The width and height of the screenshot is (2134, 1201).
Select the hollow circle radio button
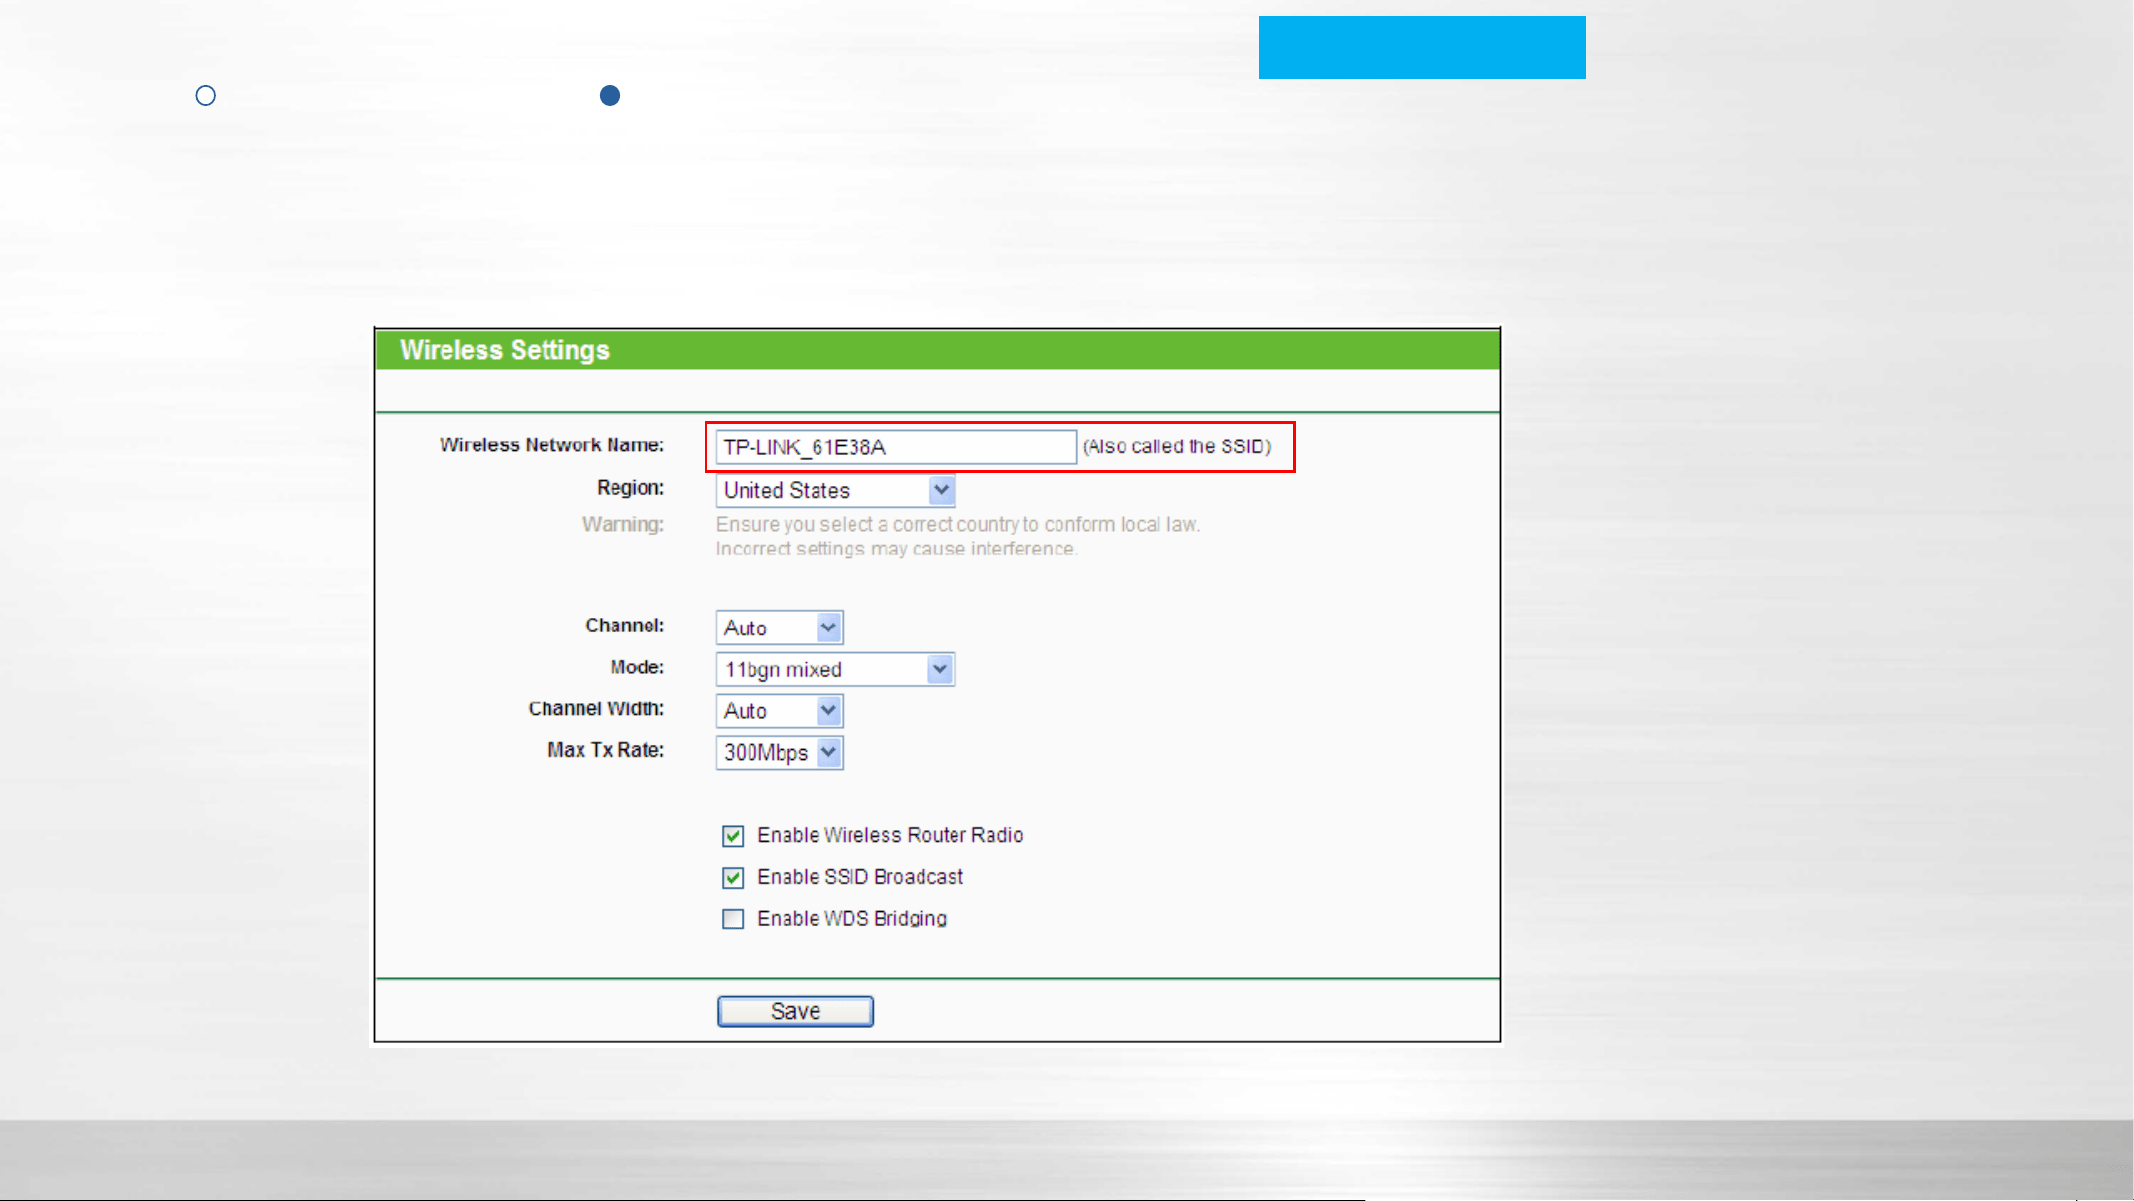206,96
